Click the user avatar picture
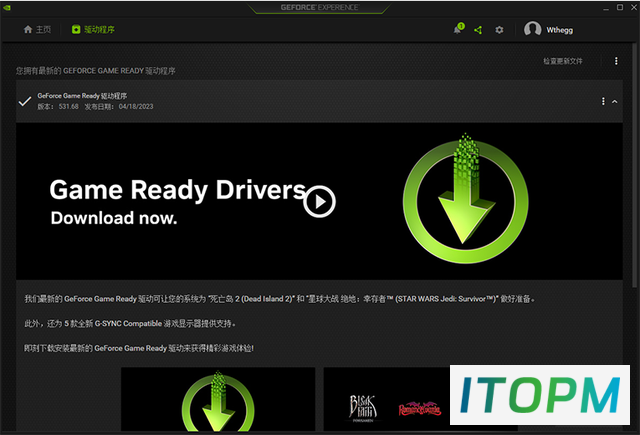 (532, 29)
